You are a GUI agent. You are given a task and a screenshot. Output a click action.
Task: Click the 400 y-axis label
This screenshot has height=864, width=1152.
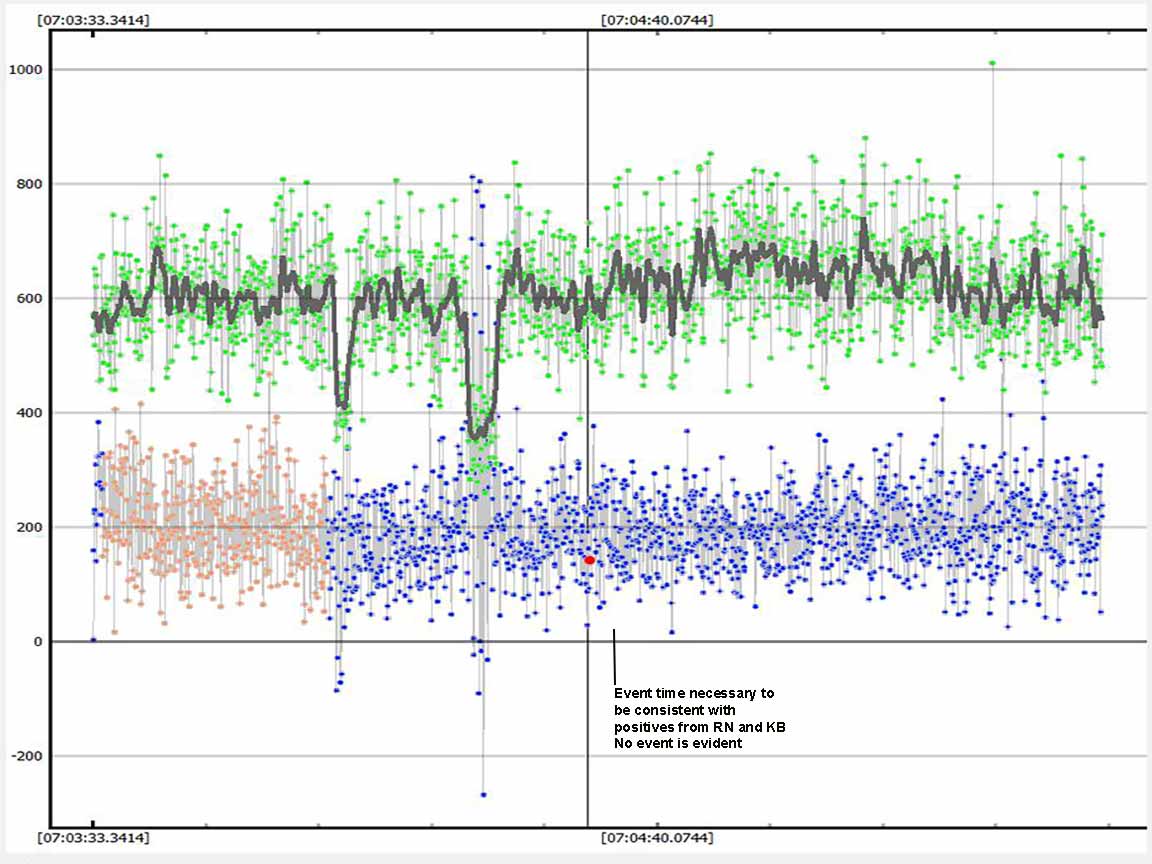coord(28,413)
